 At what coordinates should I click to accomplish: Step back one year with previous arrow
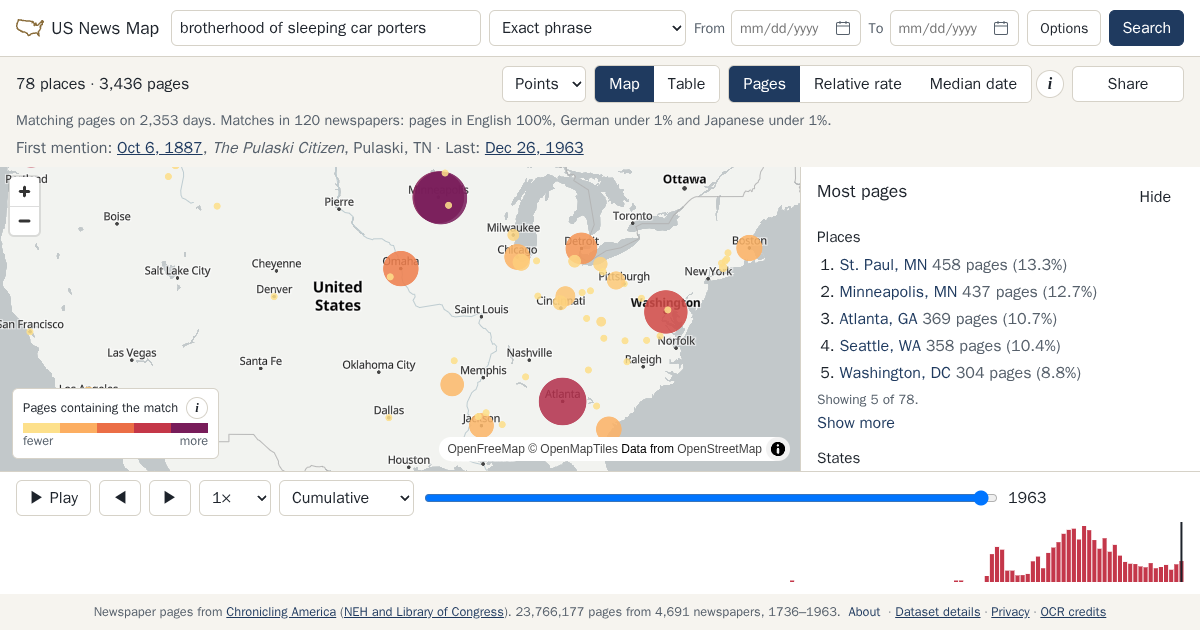pyautogui.click(x=120, y=498)
